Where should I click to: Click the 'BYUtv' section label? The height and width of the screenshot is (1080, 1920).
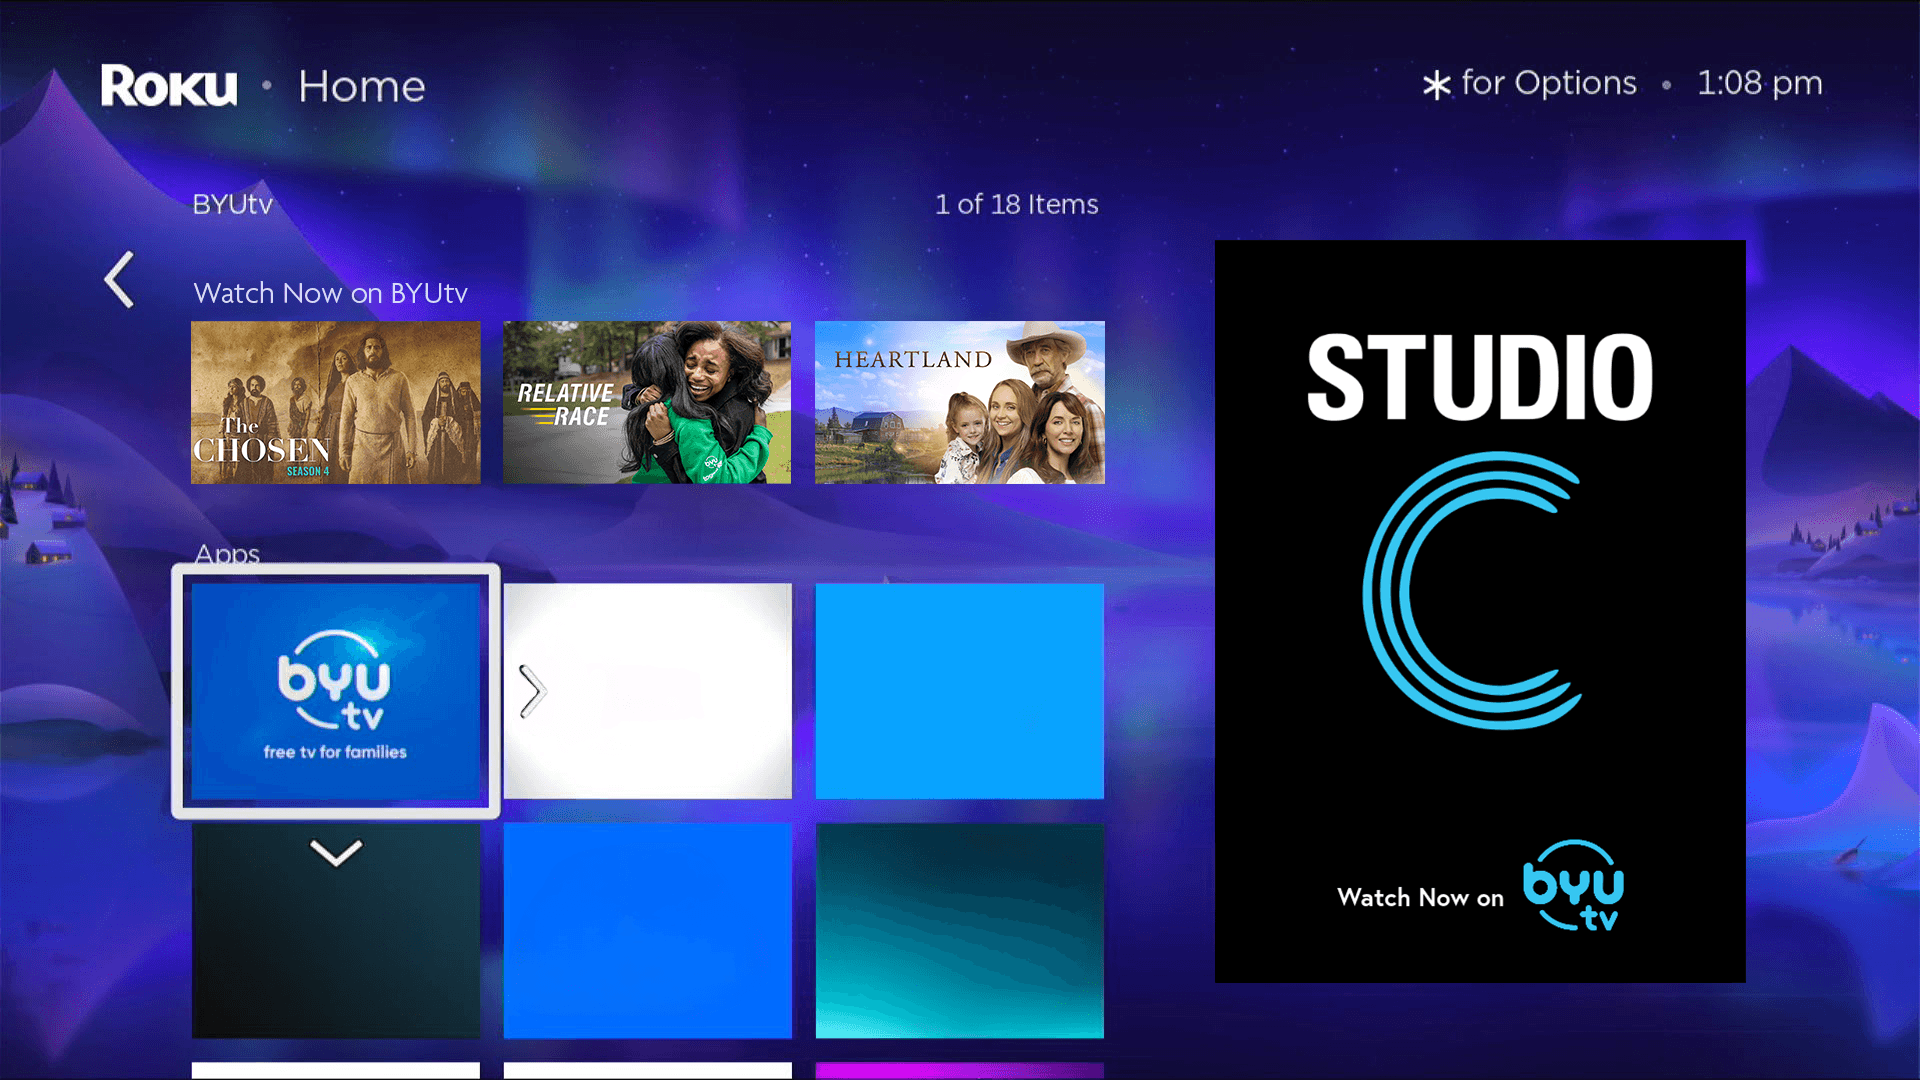pos(232,204)
